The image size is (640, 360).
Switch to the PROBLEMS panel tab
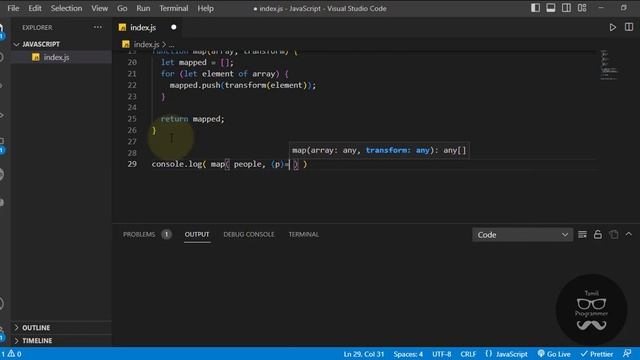(x=139, y=234)
